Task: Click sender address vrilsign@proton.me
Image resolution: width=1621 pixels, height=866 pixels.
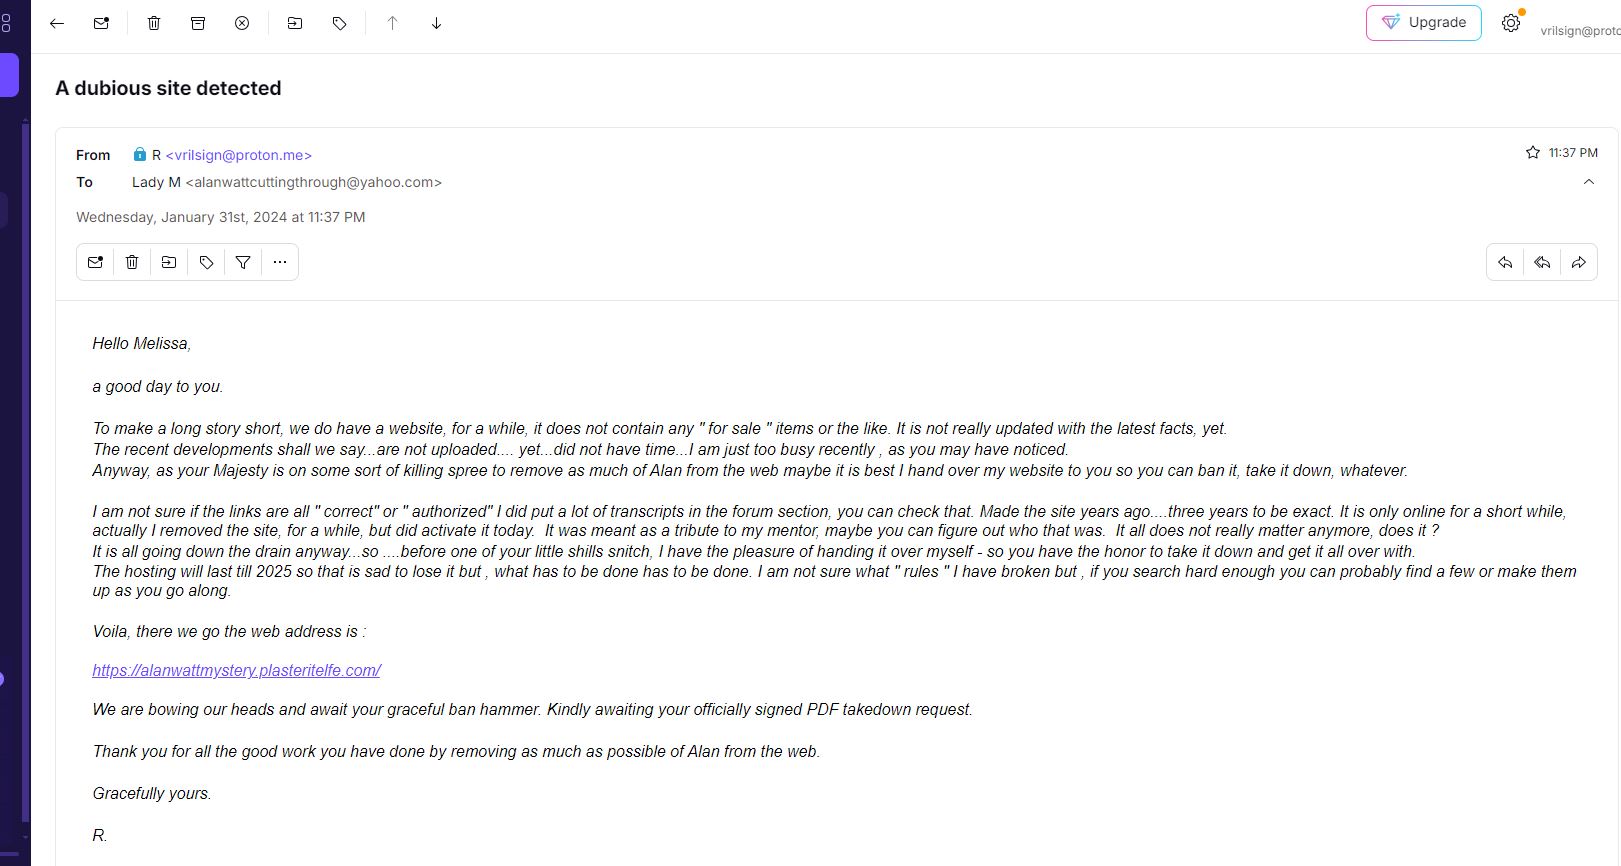Action: [x=239, y=155]
